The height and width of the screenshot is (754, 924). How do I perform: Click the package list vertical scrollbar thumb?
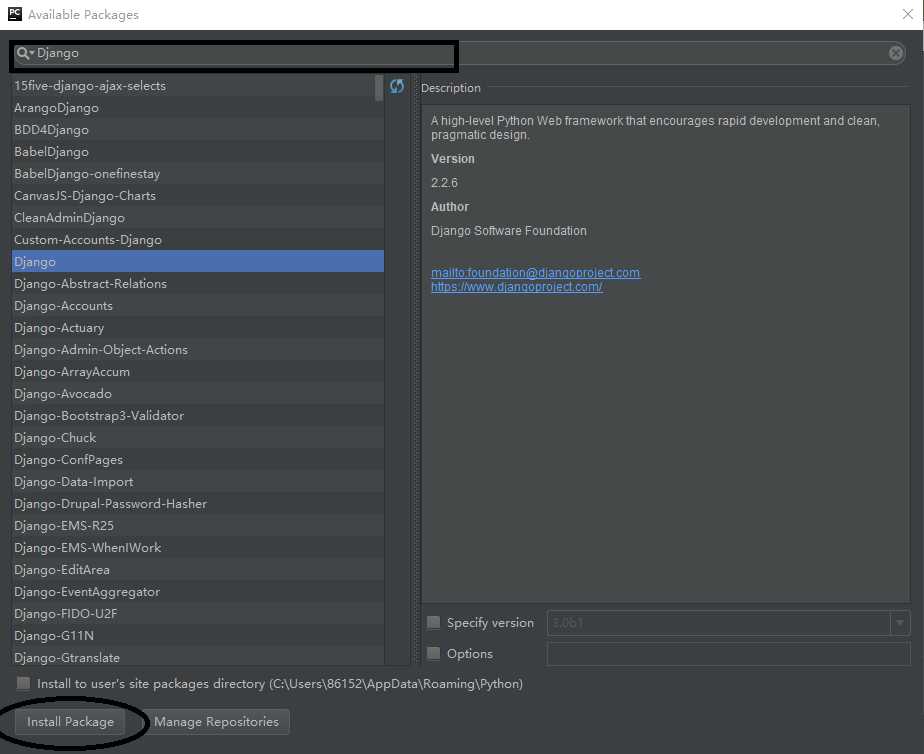click(379, 88)
